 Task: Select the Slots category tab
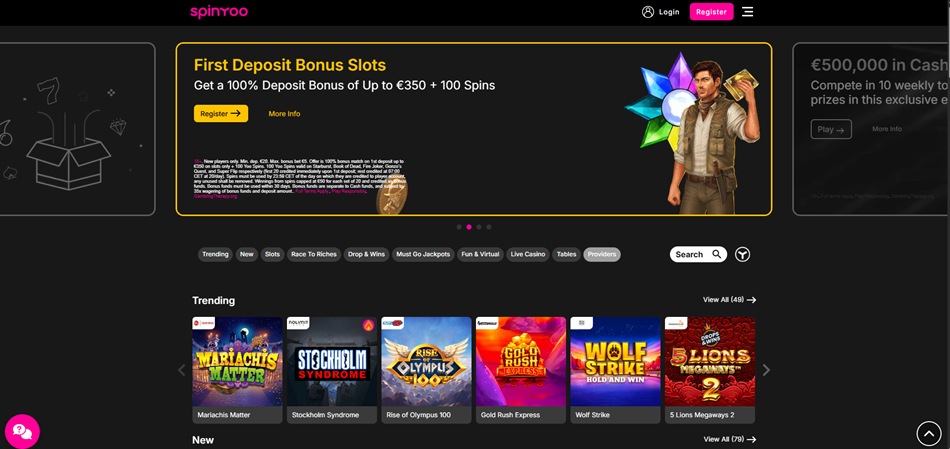[x=273, y=254]
